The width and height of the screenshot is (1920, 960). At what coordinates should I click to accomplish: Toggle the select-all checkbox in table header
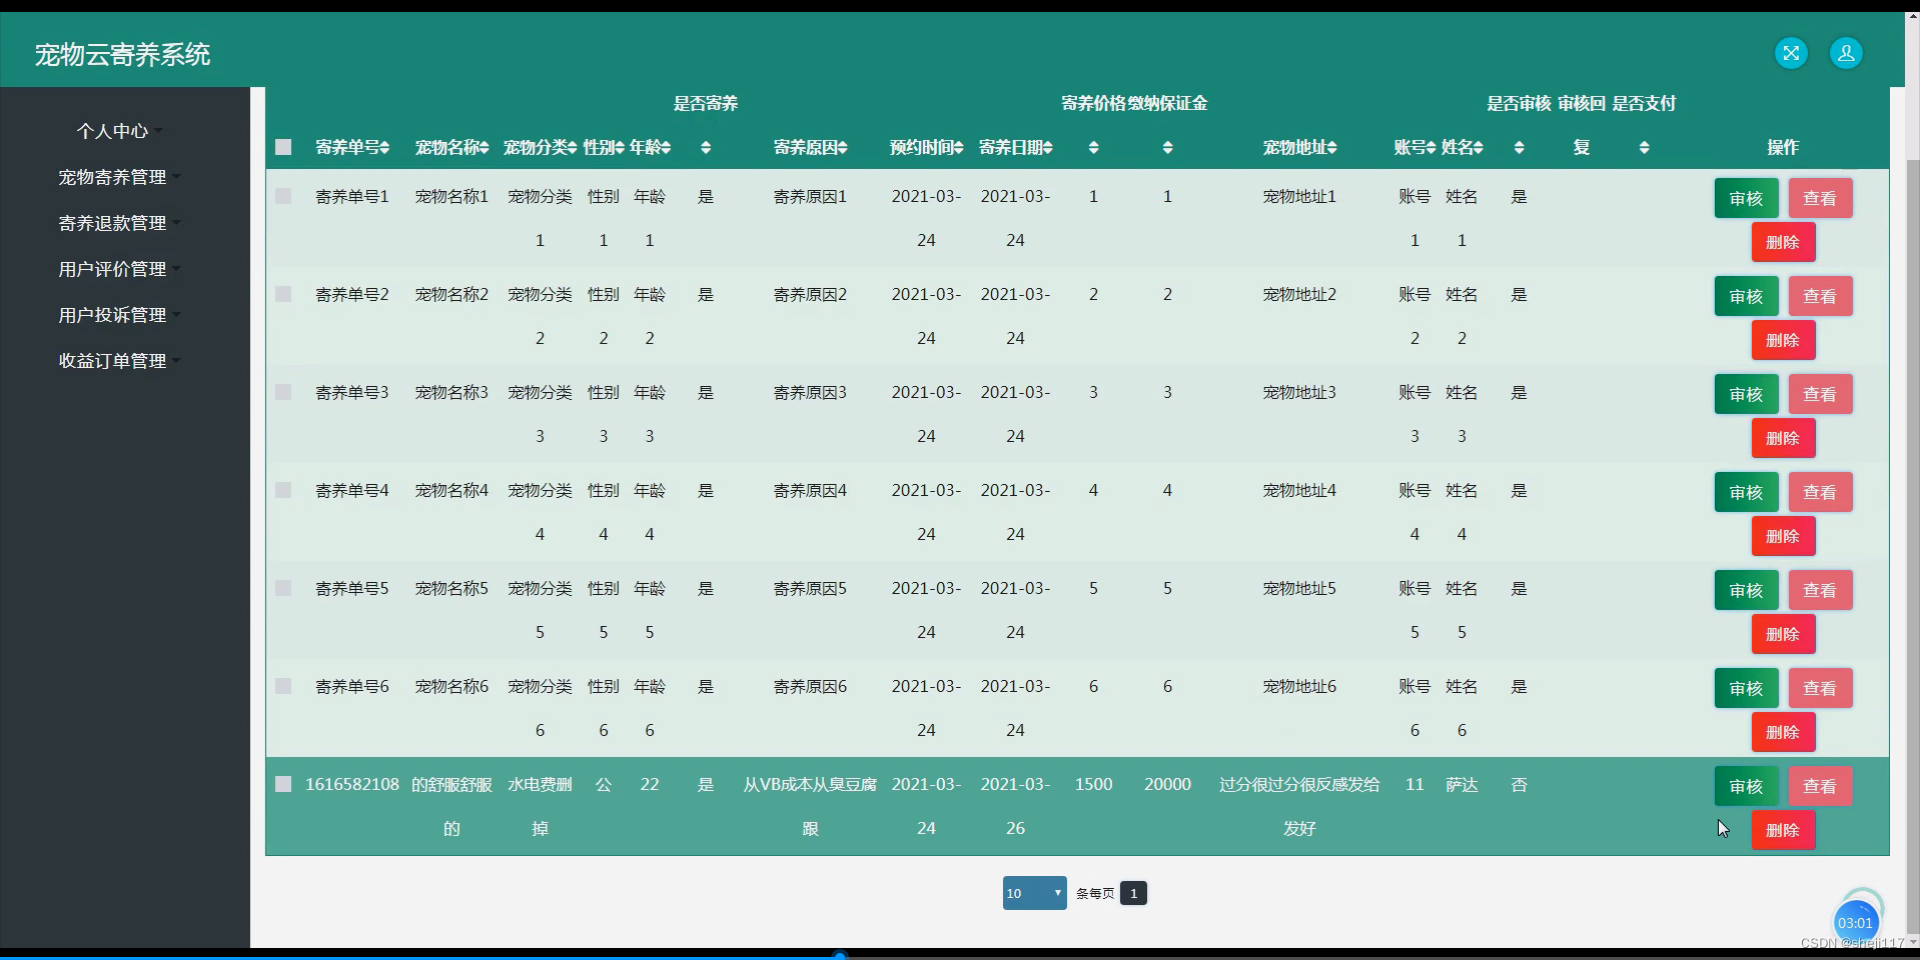coord(283,147)
